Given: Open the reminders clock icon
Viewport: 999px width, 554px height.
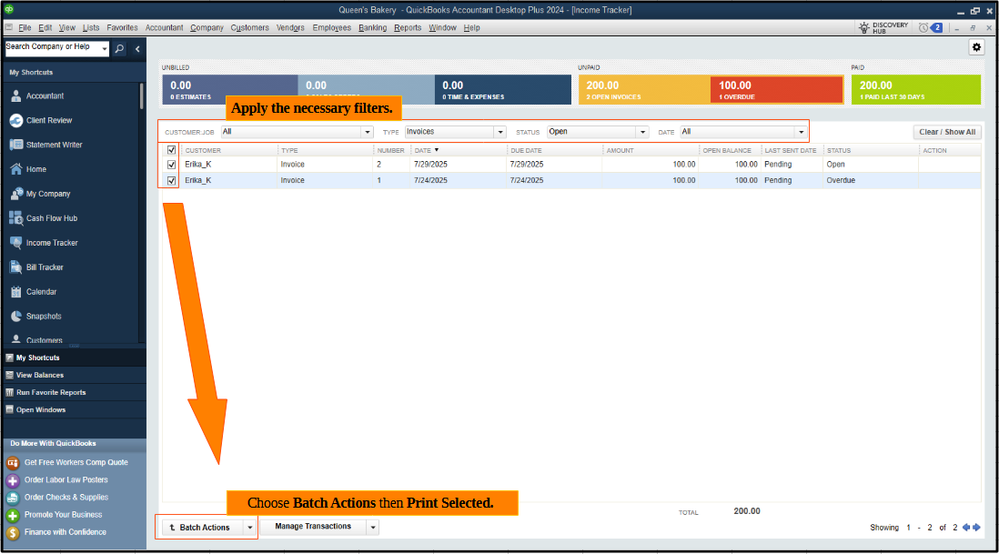Looking at the screenshot, I should [x=923, y=27].
